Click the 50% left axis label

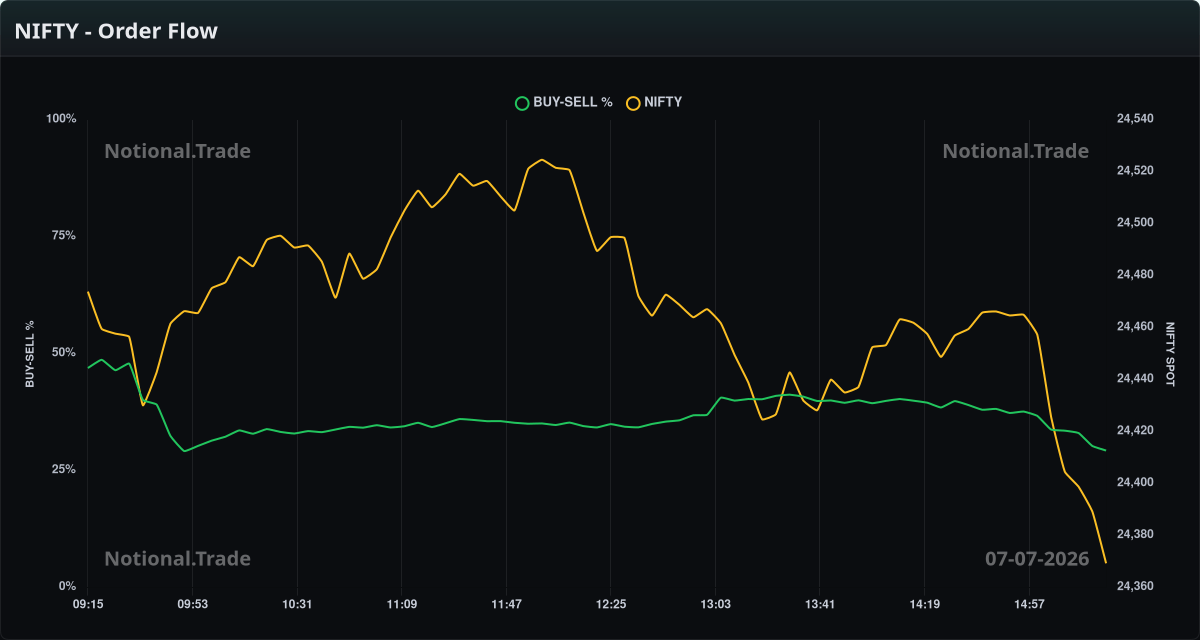[x=64, y=352]
